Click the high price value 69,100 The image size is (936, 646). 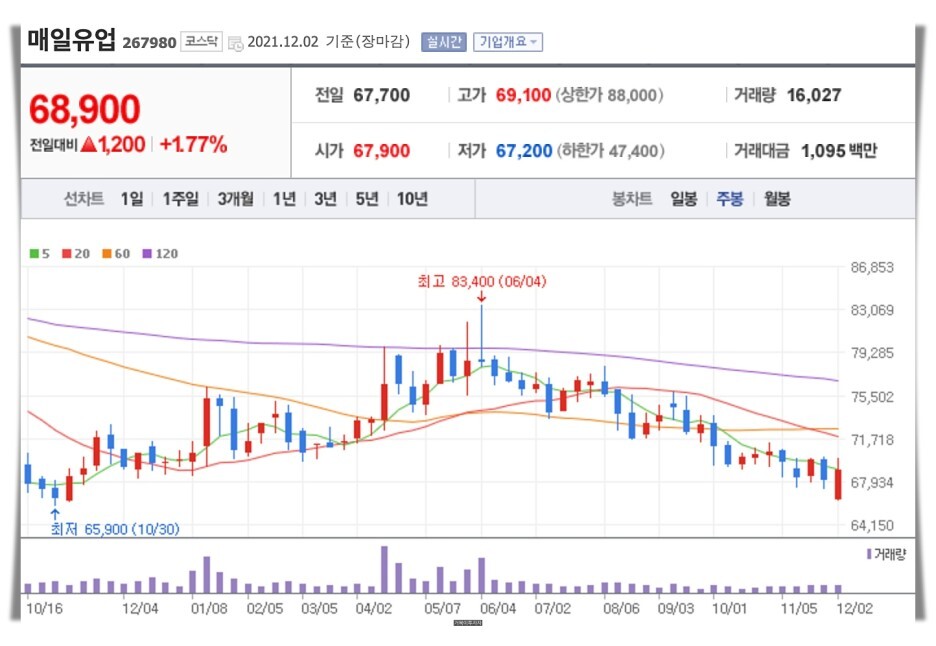[x=523, y=95]
